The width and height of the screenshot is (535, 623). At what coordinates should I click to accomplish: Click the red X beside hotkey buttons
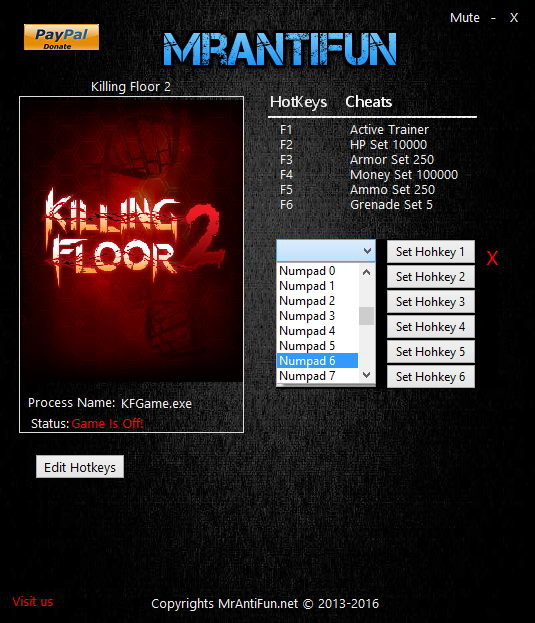click(492, 259)
